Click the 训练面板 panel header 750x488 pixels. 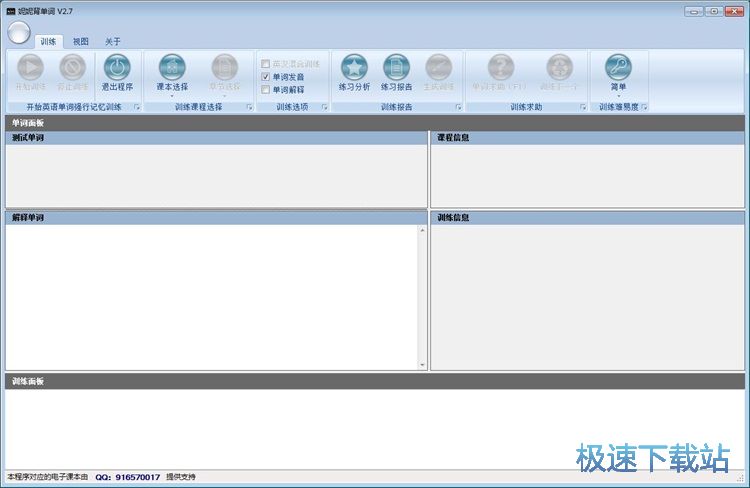(x=375, y=381)
